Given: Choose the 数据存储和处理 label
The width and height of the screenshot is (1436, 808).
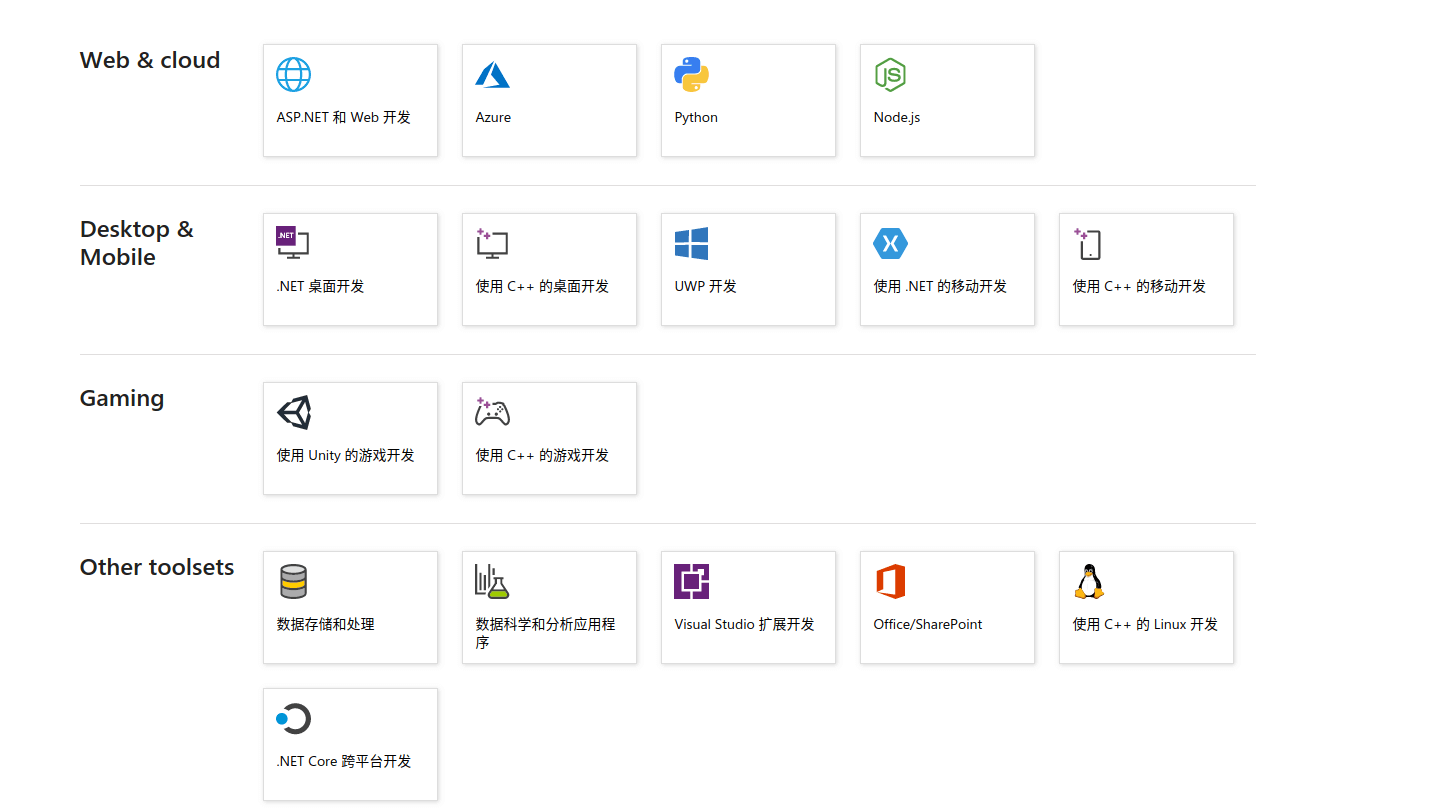Looking at the screenshot, I should tap(325, 624).
